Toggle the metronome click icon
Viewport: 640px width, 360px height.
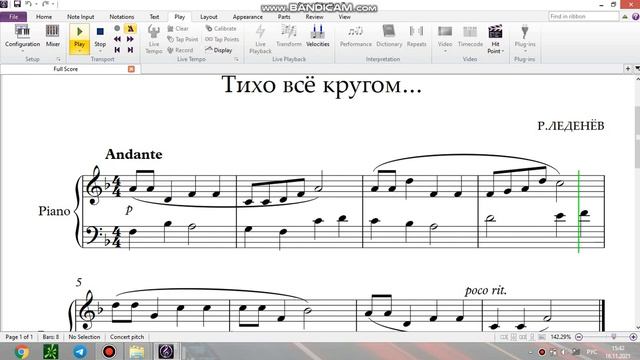[x=130, y=28]
